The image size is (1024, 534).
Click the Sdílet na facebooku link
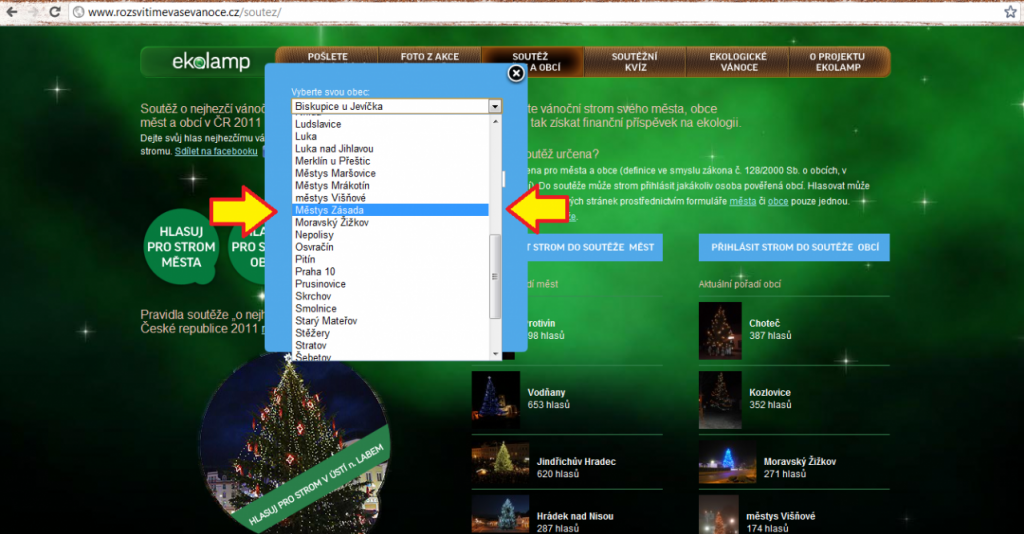click(216, 151)
